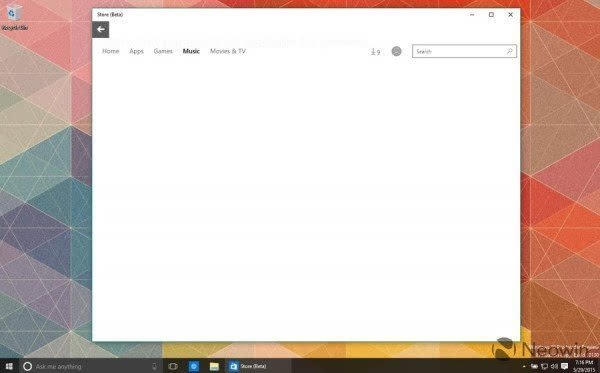Click inside the Store Search field
This screenshot has height=373, width=600.
[464, 51]
